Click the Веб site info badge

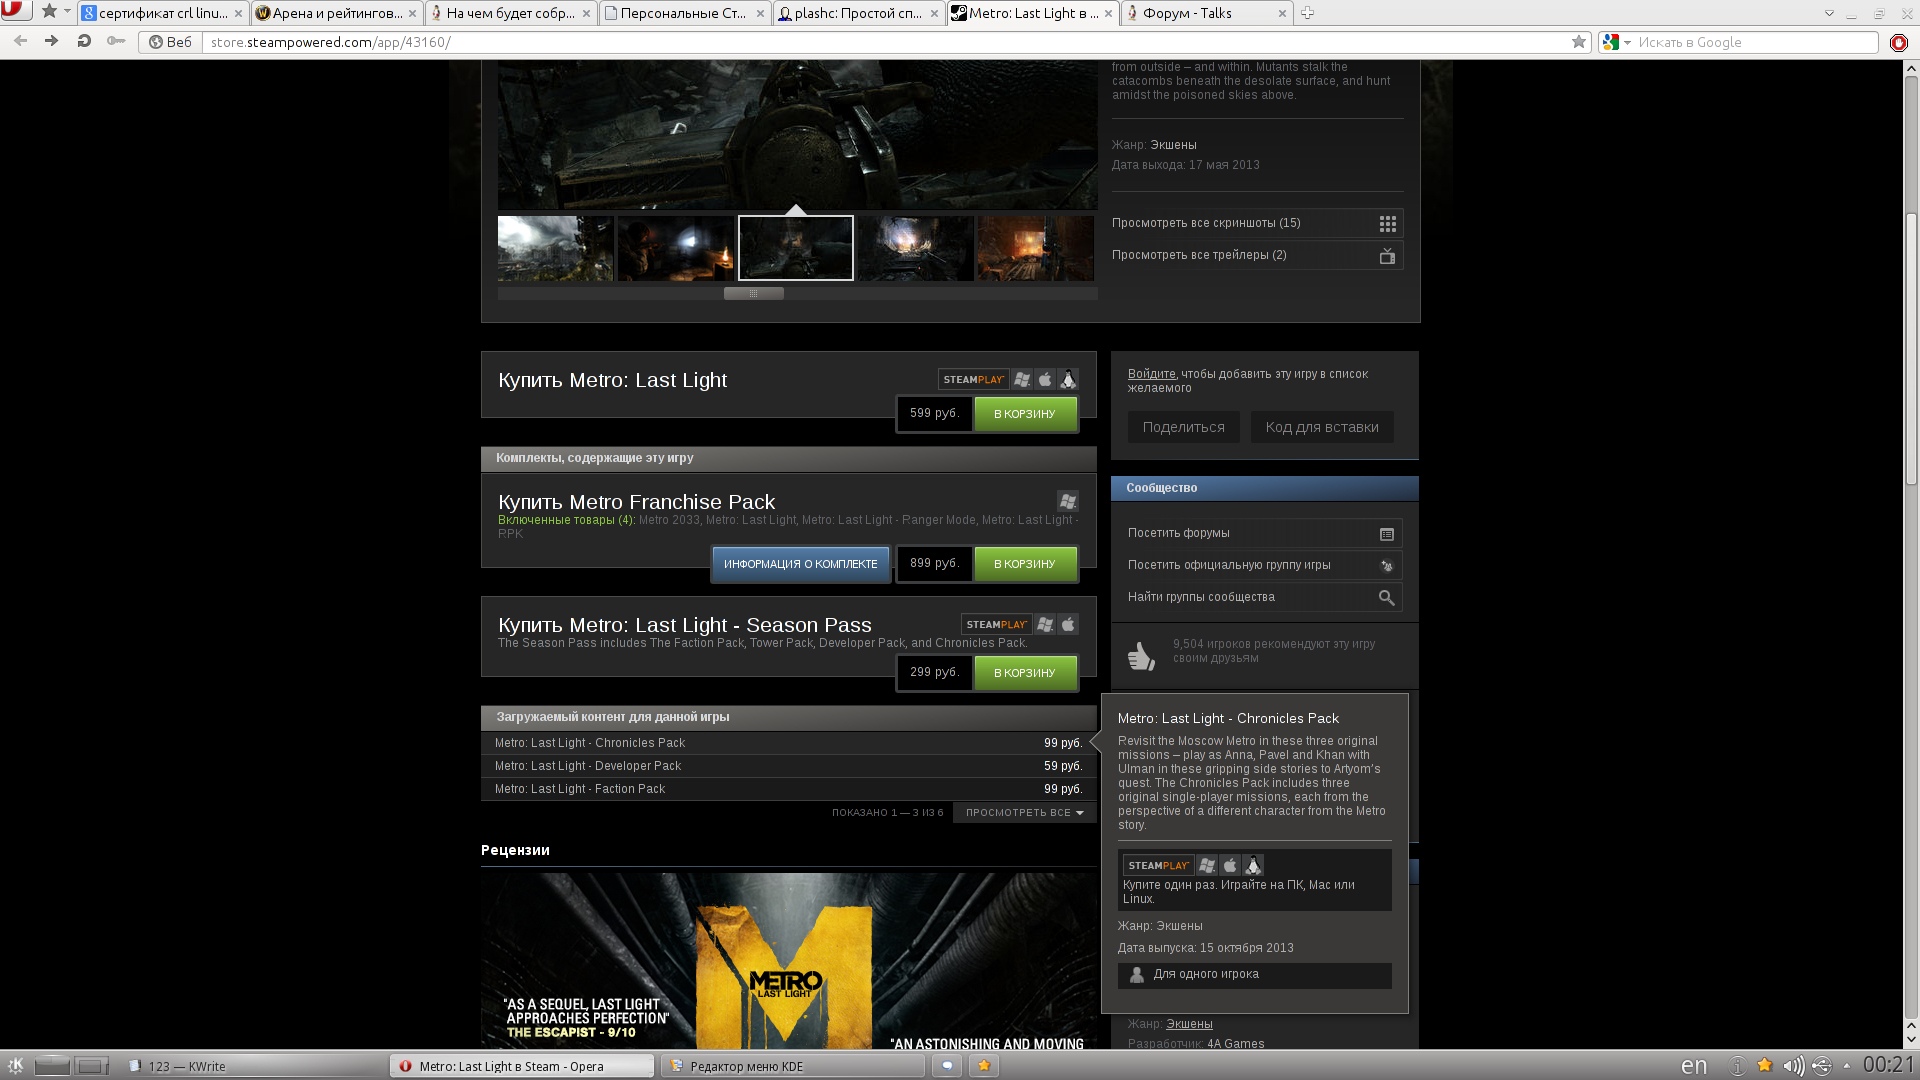(170, 42)
